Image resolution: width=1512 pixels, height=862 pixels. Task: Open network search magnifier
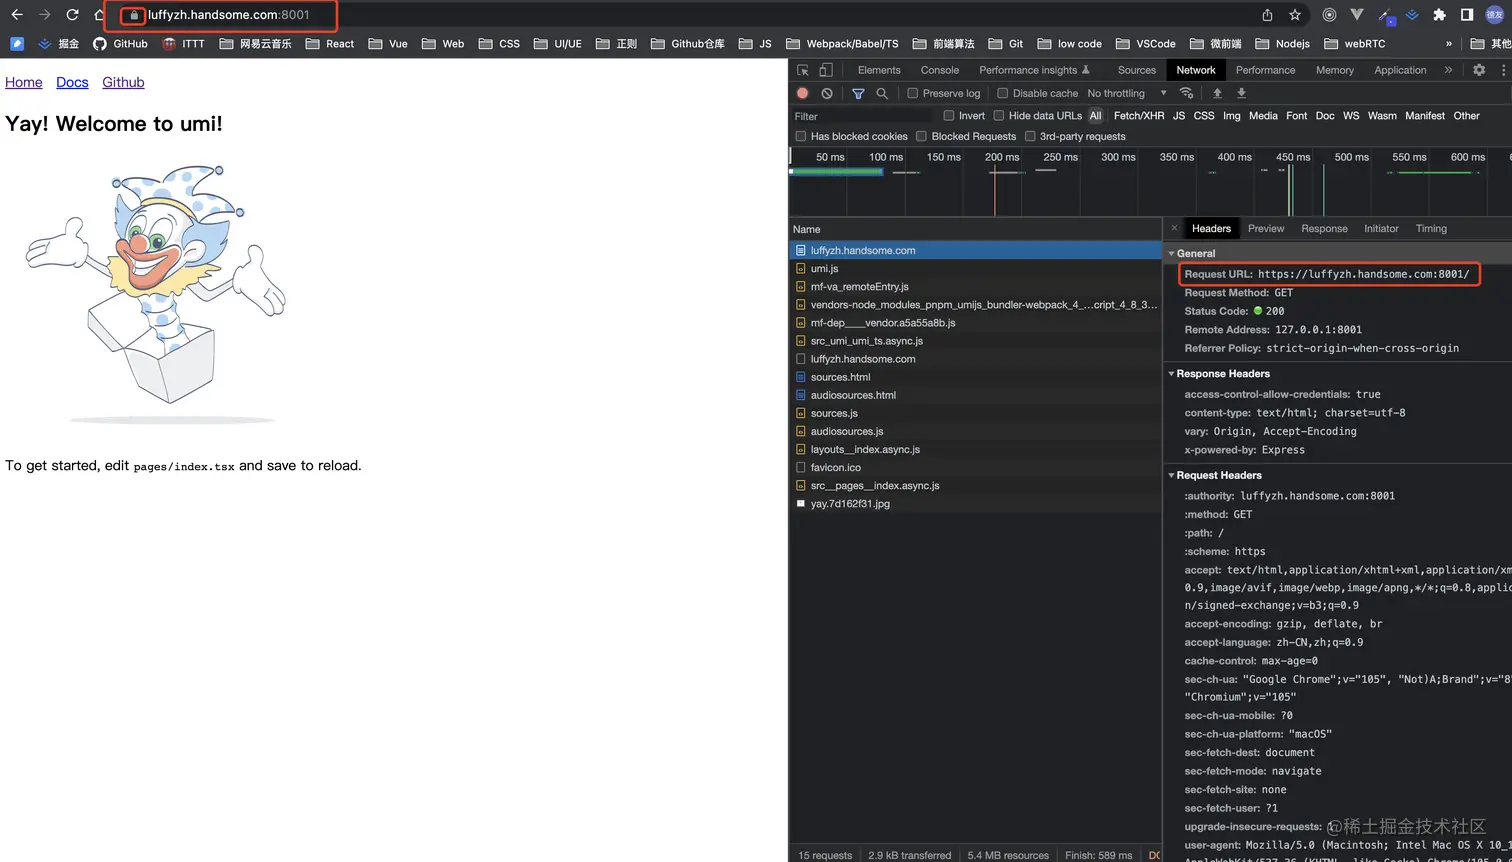click(x=882, y=93)
